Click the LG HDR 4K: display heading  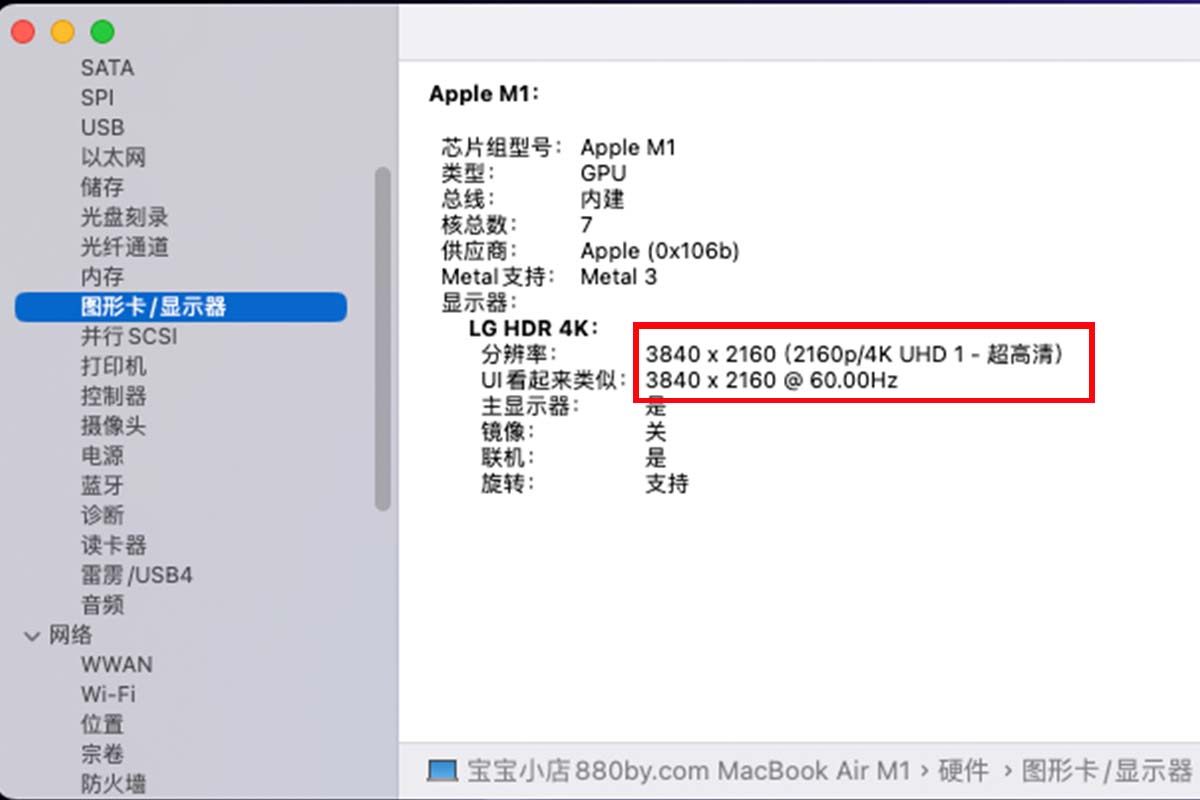533,328
